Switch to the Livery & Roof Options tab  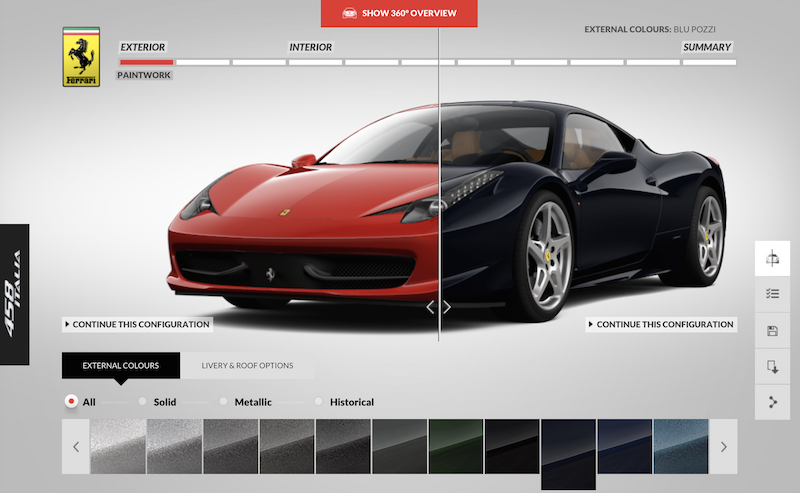tap(247, 365)
